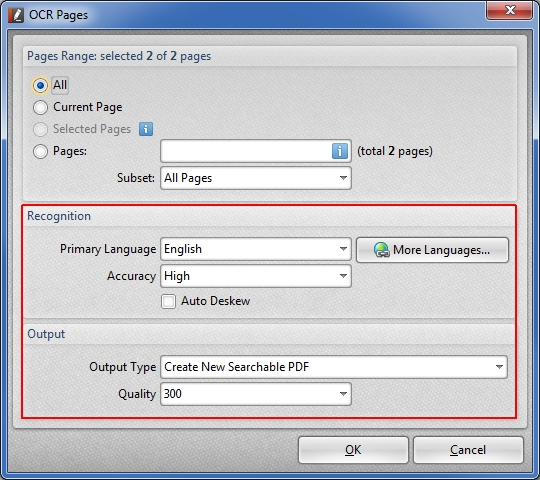
Task: Click the info icon beside Selected Pages
Action: coord(146,129)
